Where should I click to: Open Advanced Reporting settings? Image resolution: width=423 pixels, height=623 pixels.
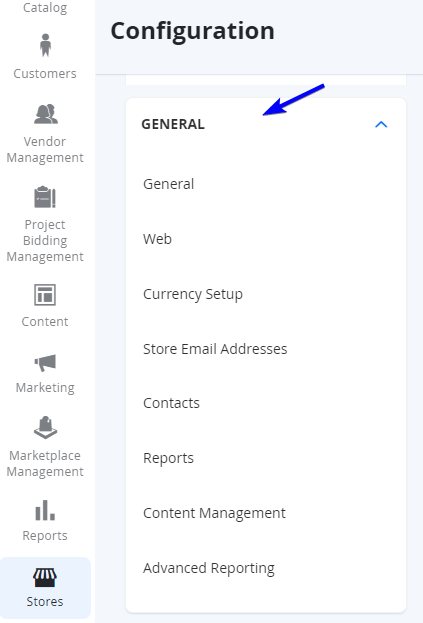point(209,569)
